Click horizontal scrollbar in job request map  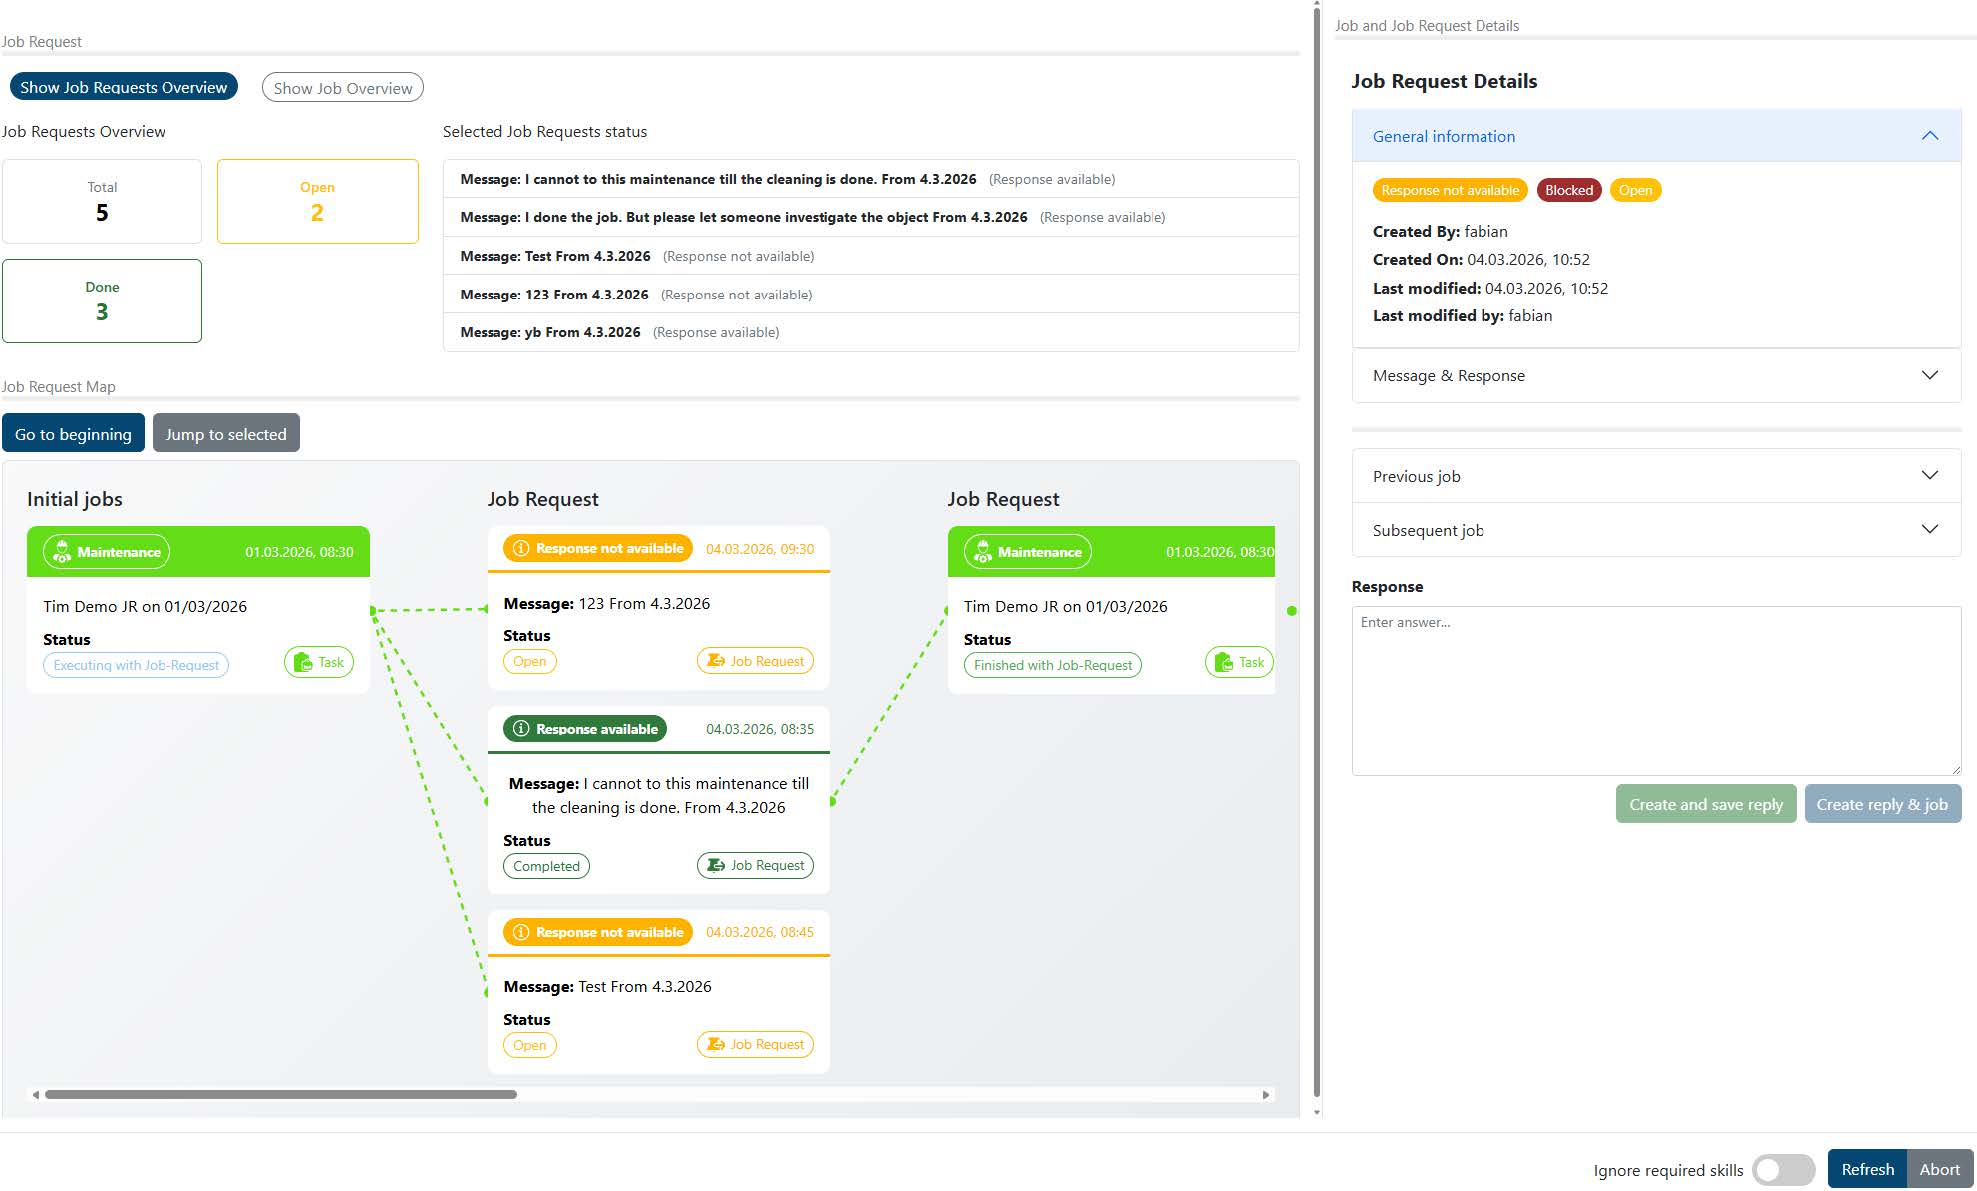[280, 1094]
